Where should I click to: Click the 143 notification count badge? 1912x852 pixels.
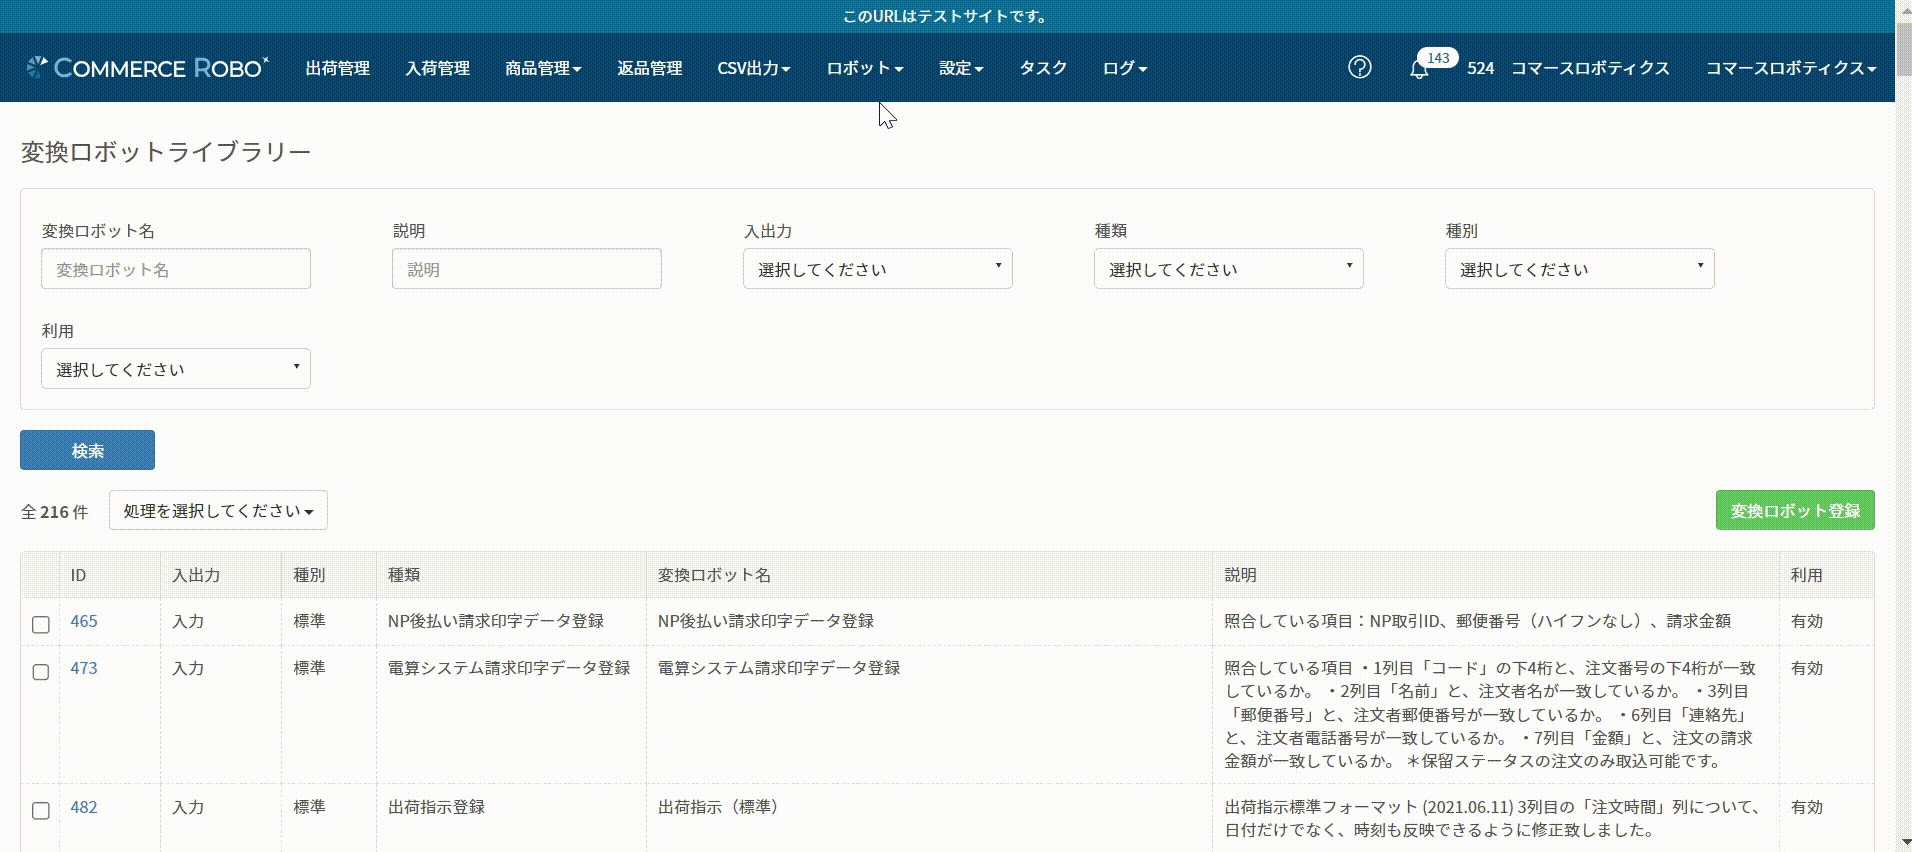click(x=1438, y=58)
